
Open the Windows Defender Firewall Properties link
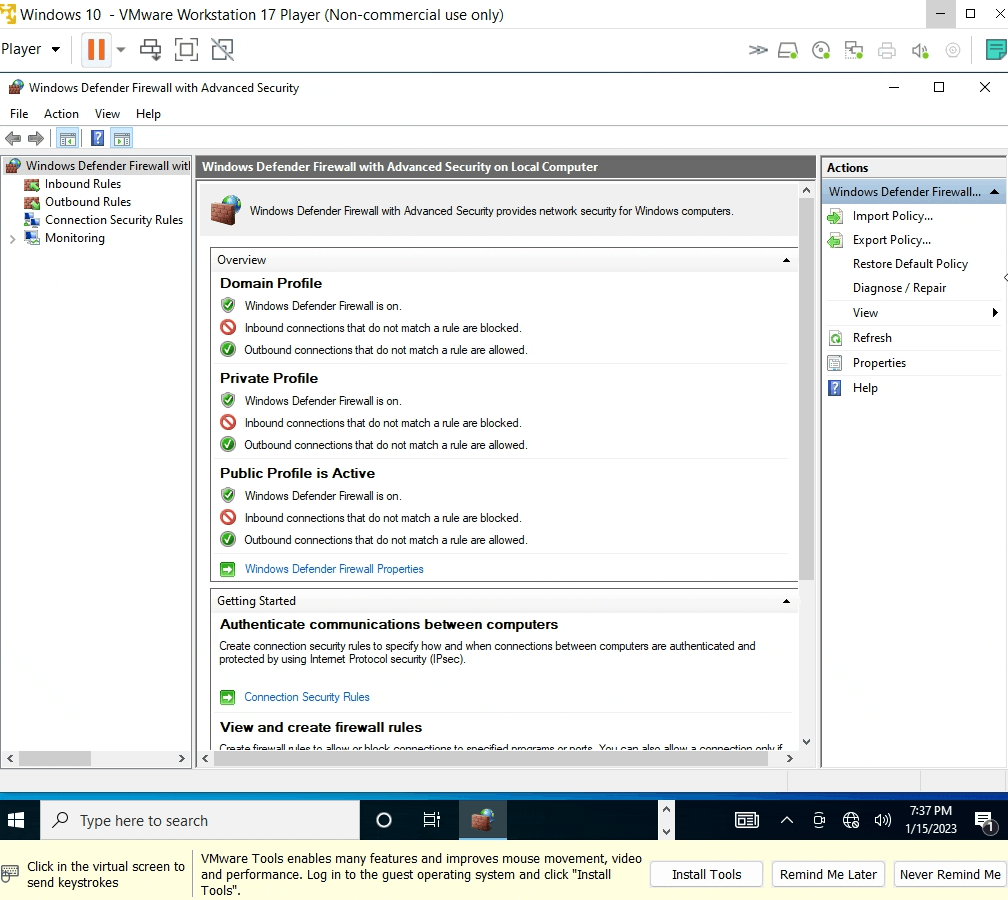(334, 569)
